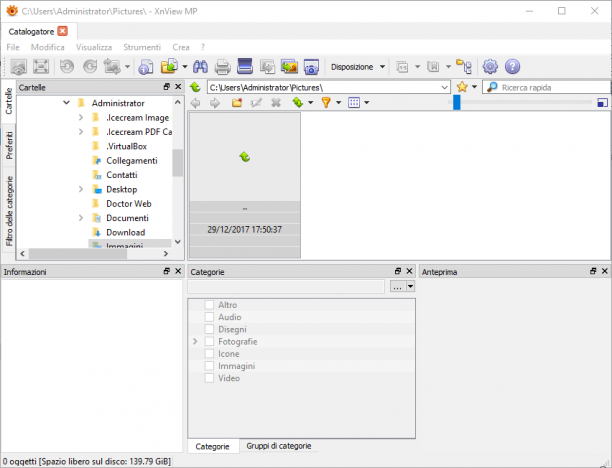This screenshot has width=612, height=468.
Task: Click the green refresh icon
Action: coord(298,103)
